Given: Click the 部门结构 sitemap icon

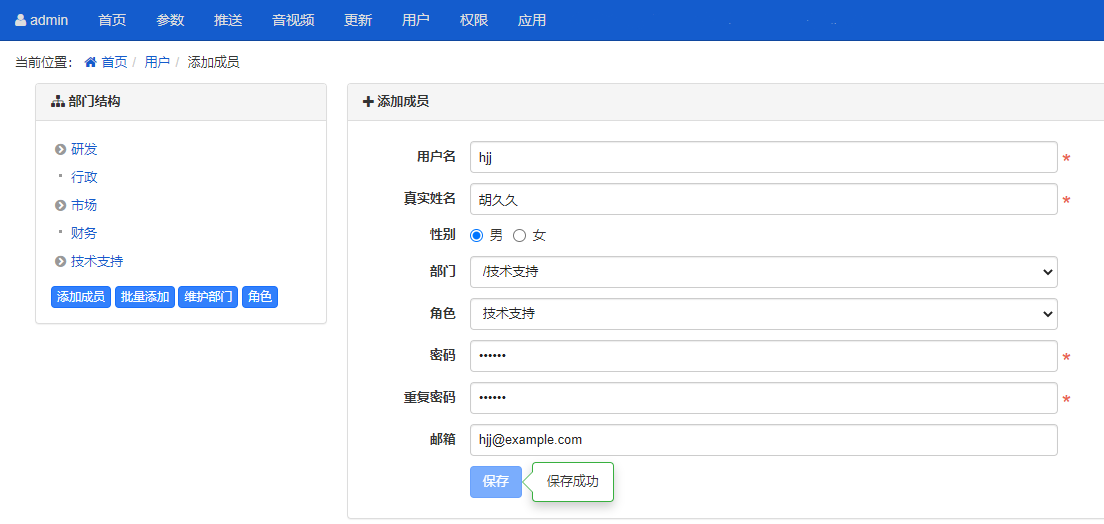Looking at the screenshot, I should [x=58, y=102].
